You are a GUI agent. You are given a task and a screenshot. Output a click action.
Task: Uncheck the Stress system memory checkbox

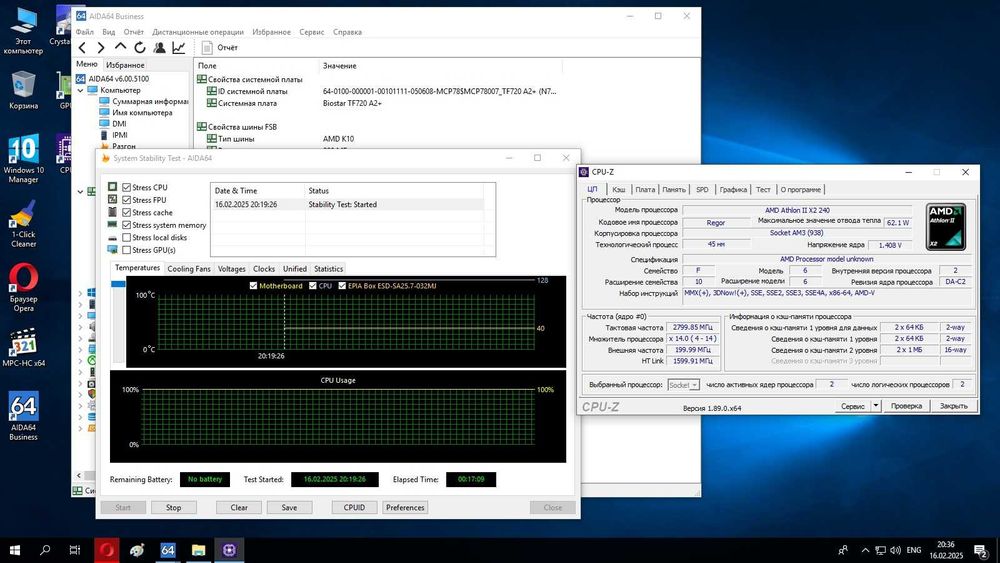pos(126,225)
